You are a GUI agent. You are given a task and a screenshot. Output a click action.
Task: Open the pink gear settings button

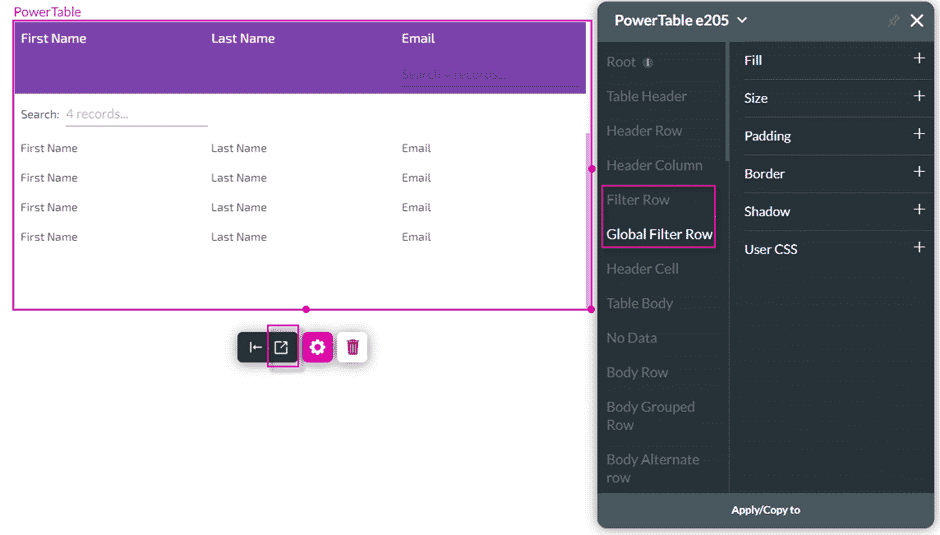[x=317, y=347]
